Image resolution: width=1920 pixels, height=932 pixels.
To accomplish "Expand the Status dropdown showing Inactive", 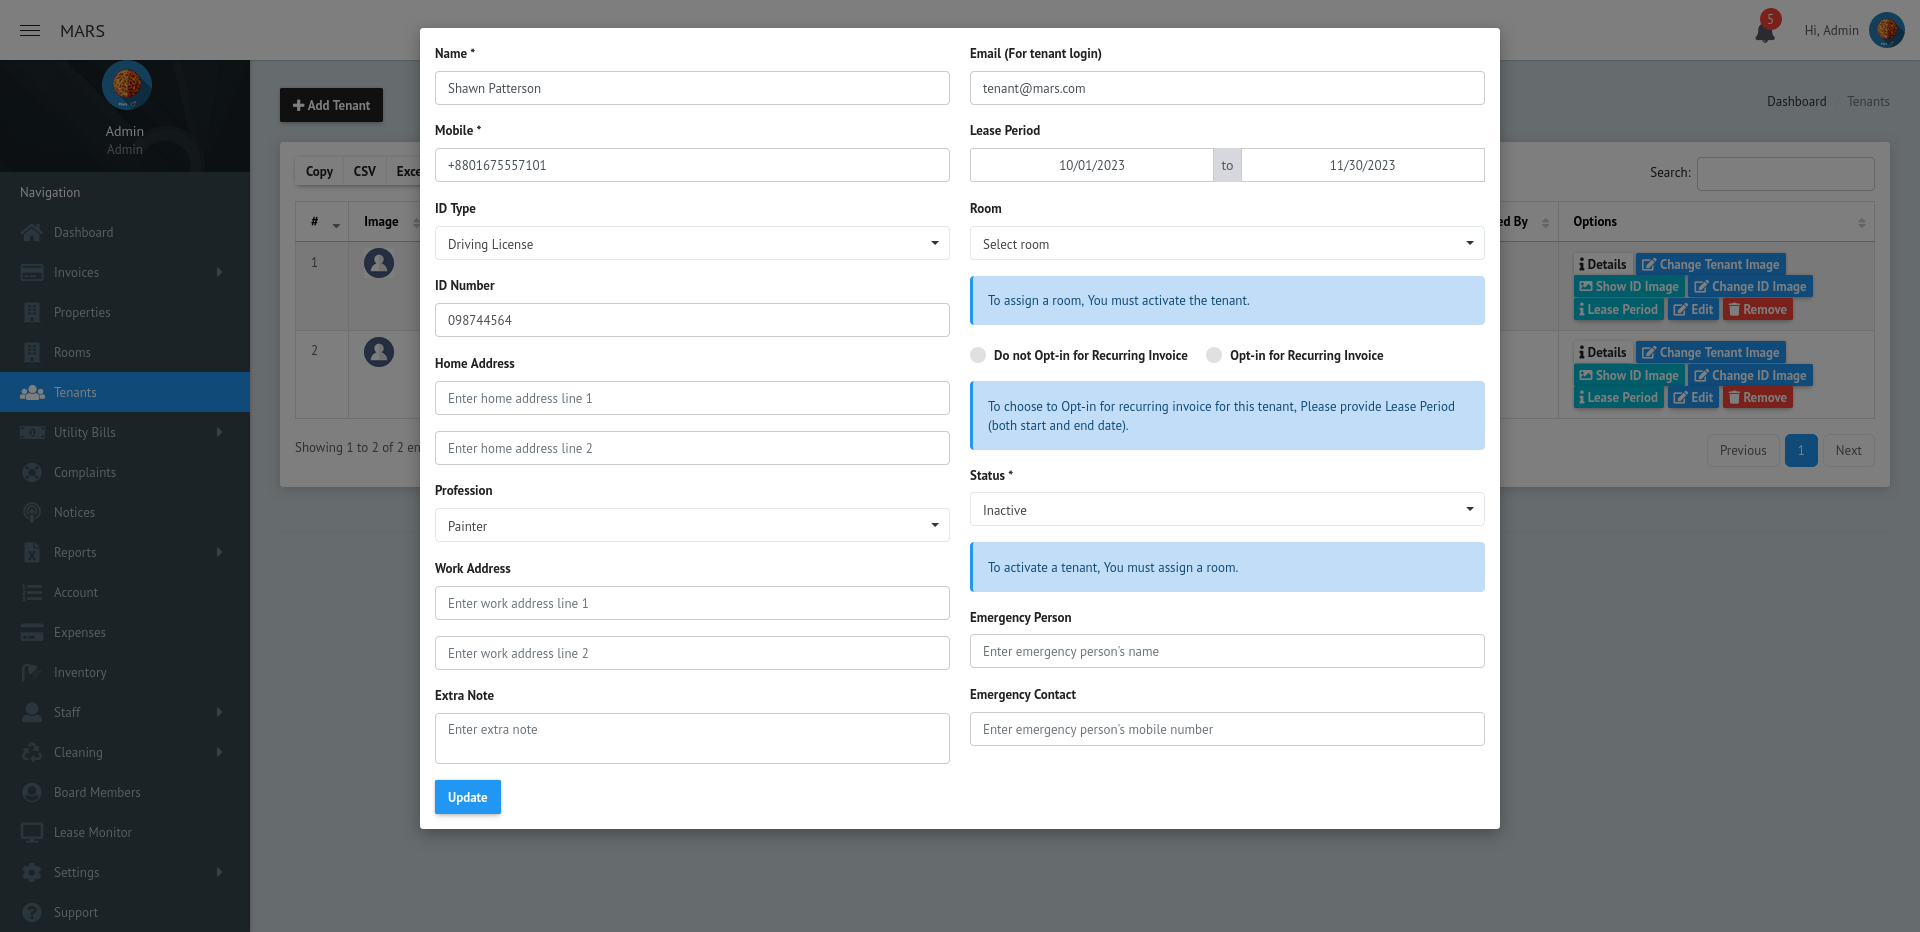I will pos(1227,510).
